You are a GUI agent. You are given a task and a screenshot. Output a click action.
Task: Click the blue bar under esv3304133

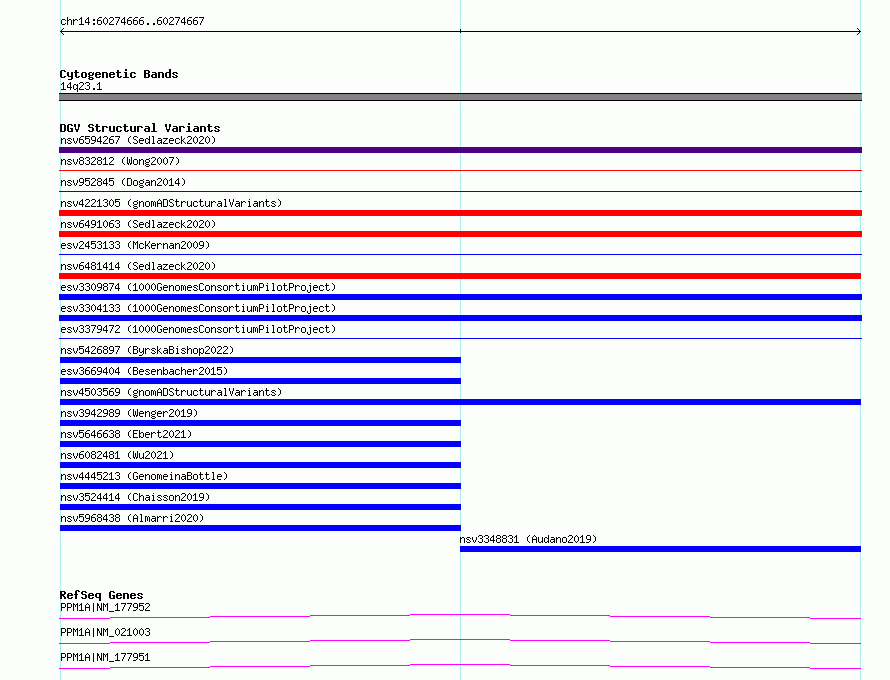460,318
